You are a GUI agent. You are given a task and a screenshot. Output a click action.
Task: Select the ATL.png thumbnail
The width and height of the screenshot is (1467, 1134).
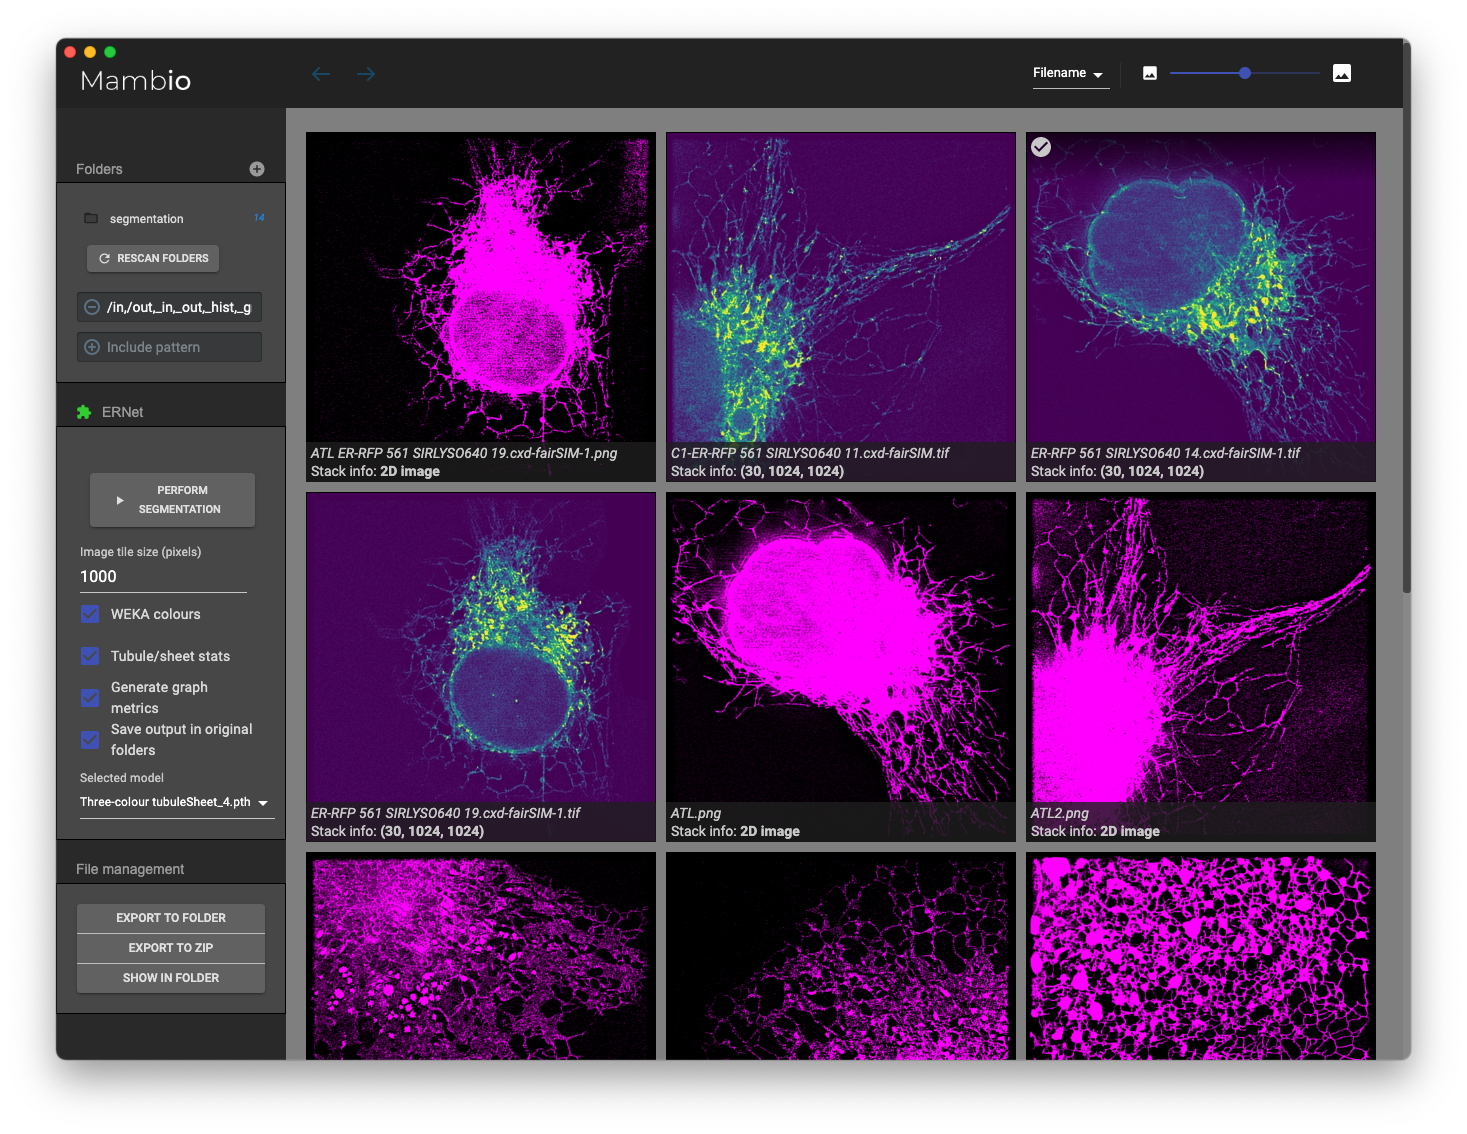pos(841,667)
